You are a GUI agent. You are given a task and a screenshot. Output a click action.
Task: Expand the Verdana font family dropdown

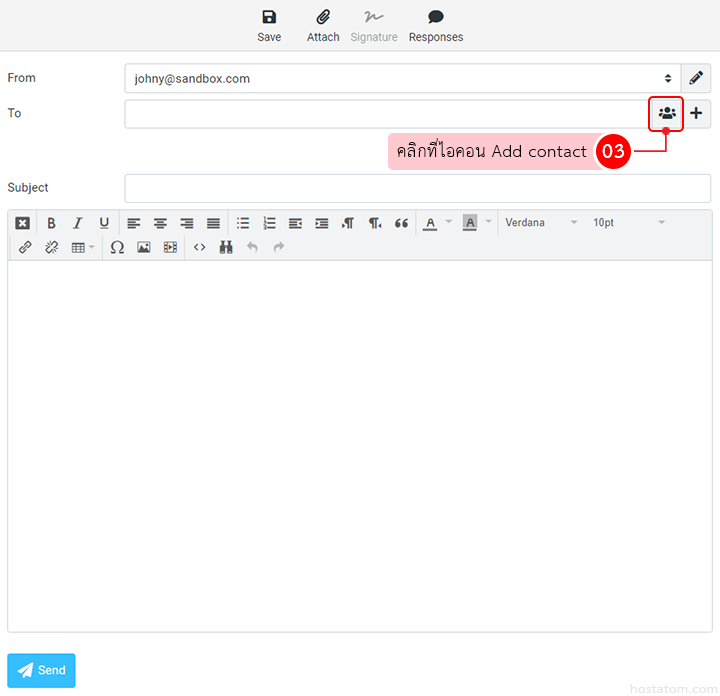(x=541, y=223)
